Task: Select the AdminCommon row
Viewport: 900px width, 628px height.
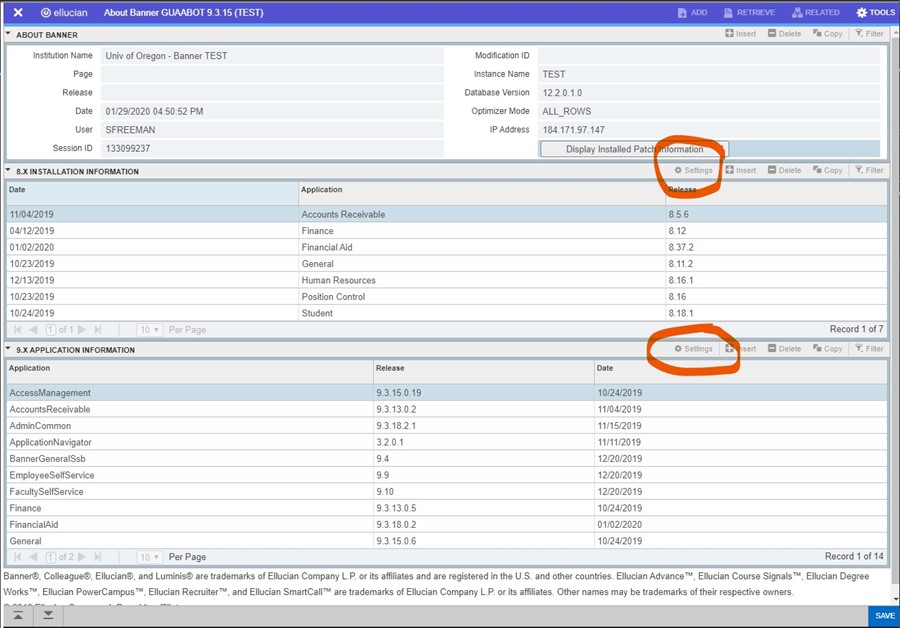Action: point(447,426)
